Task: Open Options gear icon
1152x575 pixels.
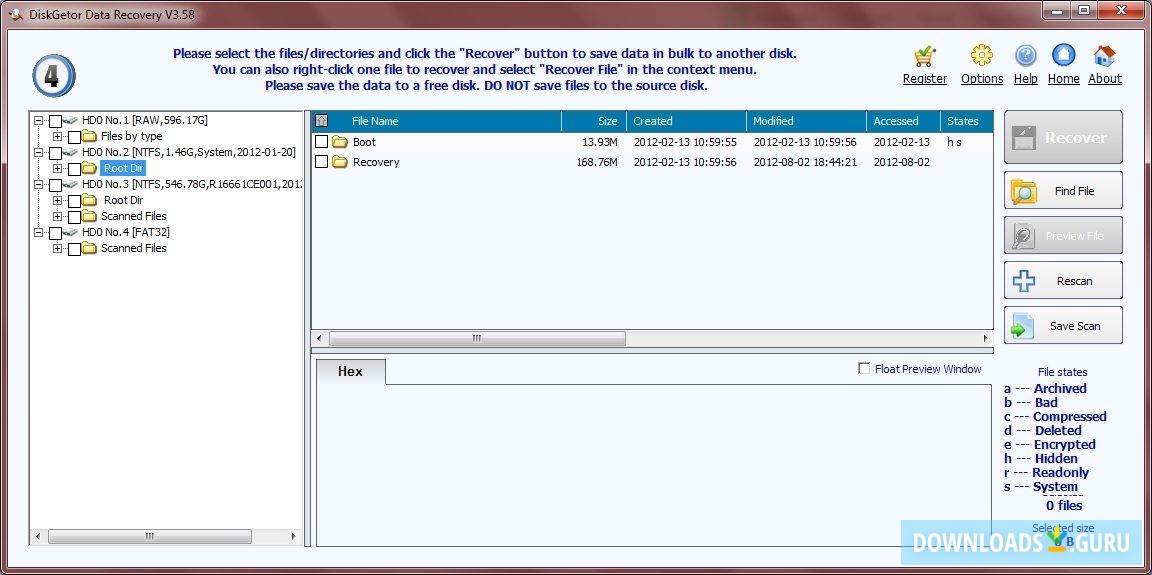Action: (982, 56)
